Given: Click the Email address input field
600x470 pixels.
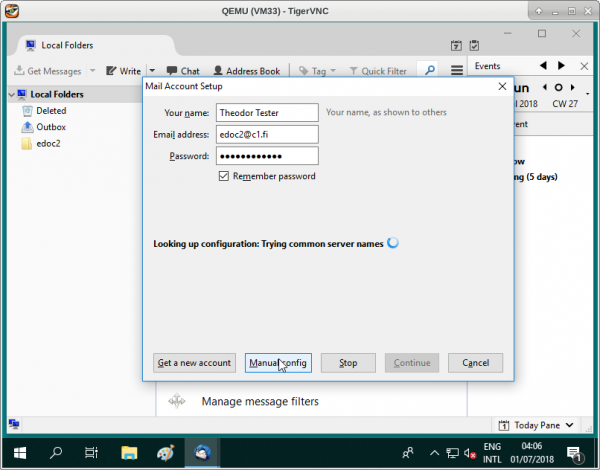Looking at the screenshot, I should [x=267, y=134].
